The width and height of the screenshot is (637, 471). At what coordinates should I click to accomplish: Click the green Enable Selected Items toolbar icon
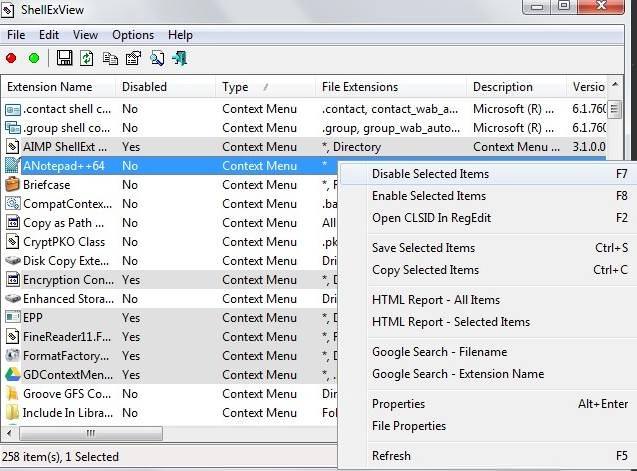point(34,59)
